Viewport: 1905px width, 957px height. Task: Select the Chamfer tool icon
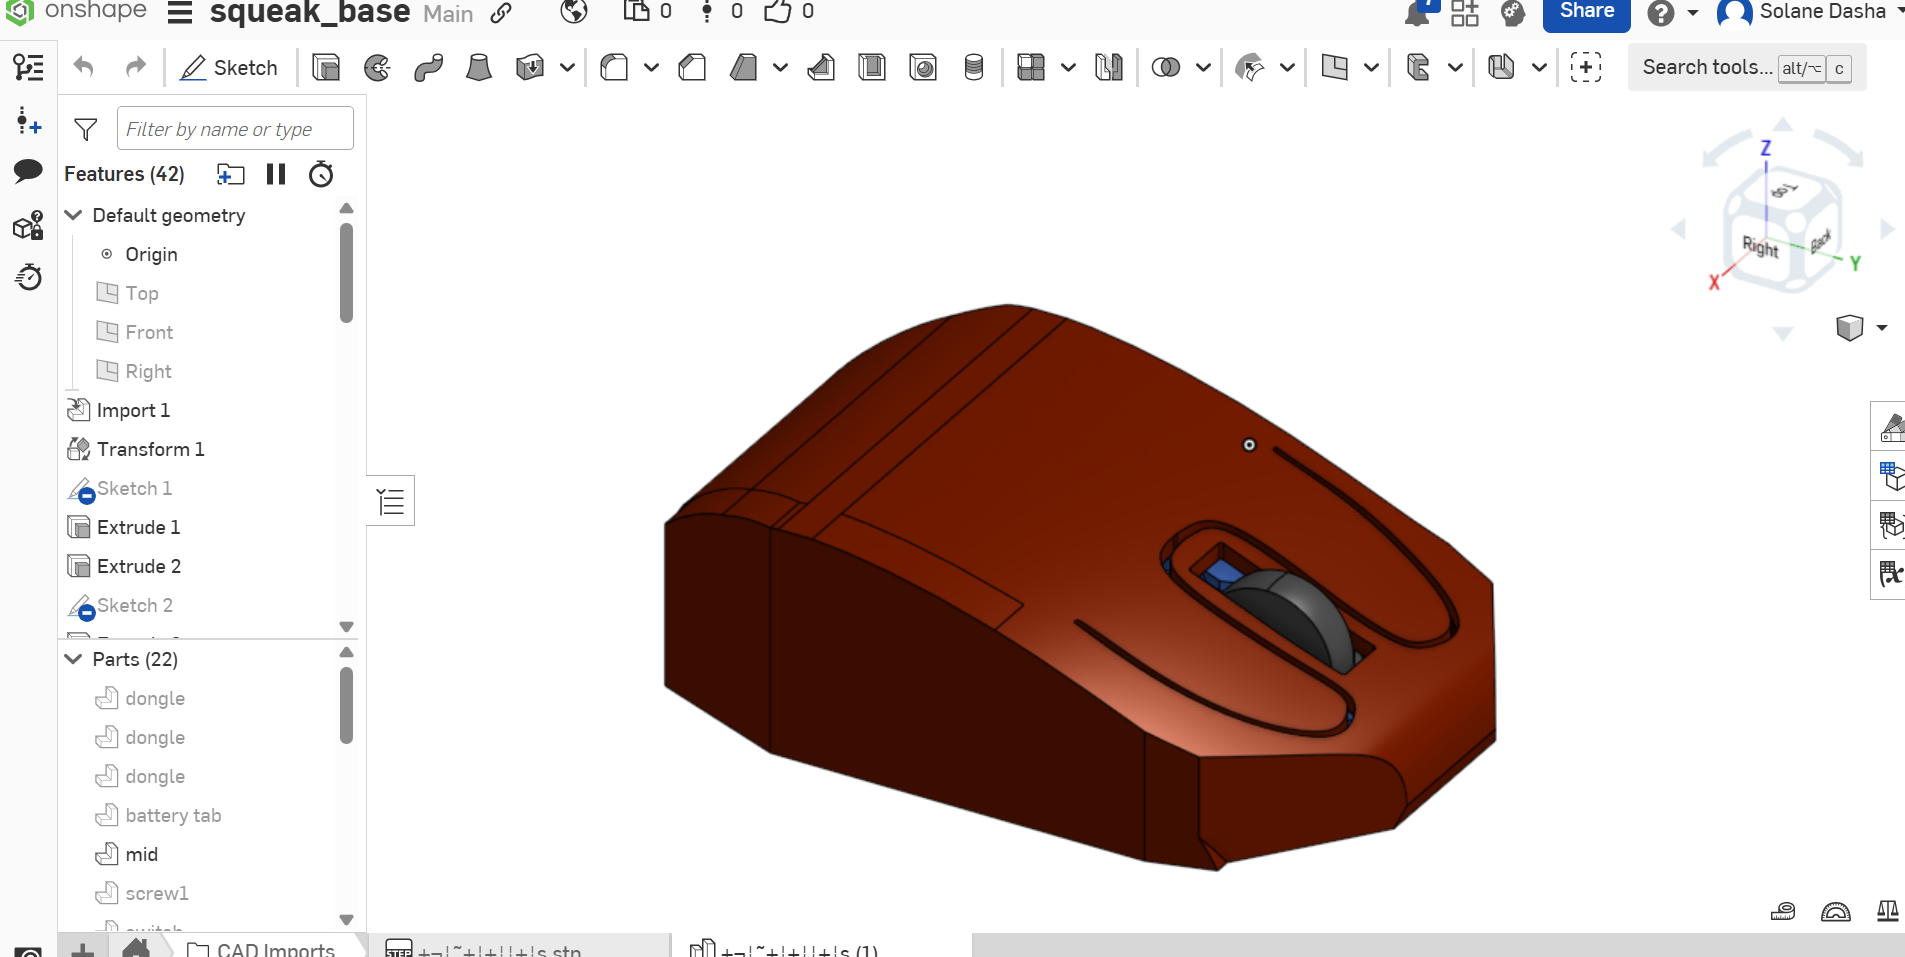point(692,67)
